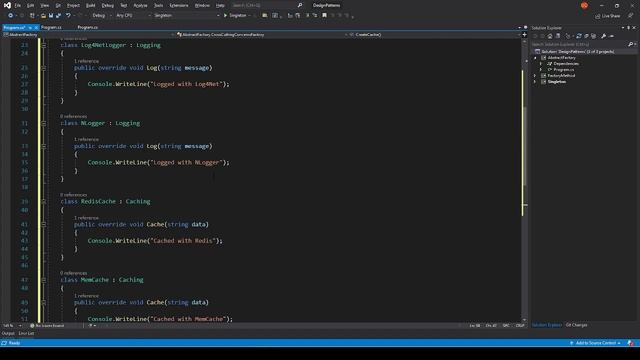640x360 pixels.
Task: Click the Preview Selected Items icon
Action: pyautogui.click(x=611, y=36)
